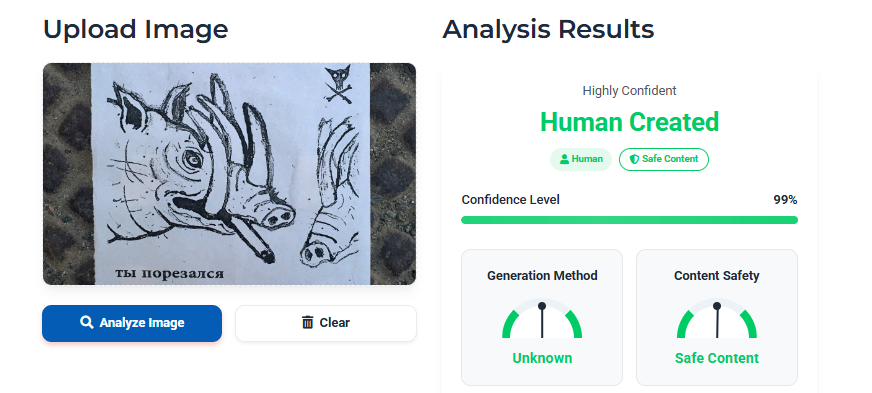Click the Unknown generation method label

[542, 358]
